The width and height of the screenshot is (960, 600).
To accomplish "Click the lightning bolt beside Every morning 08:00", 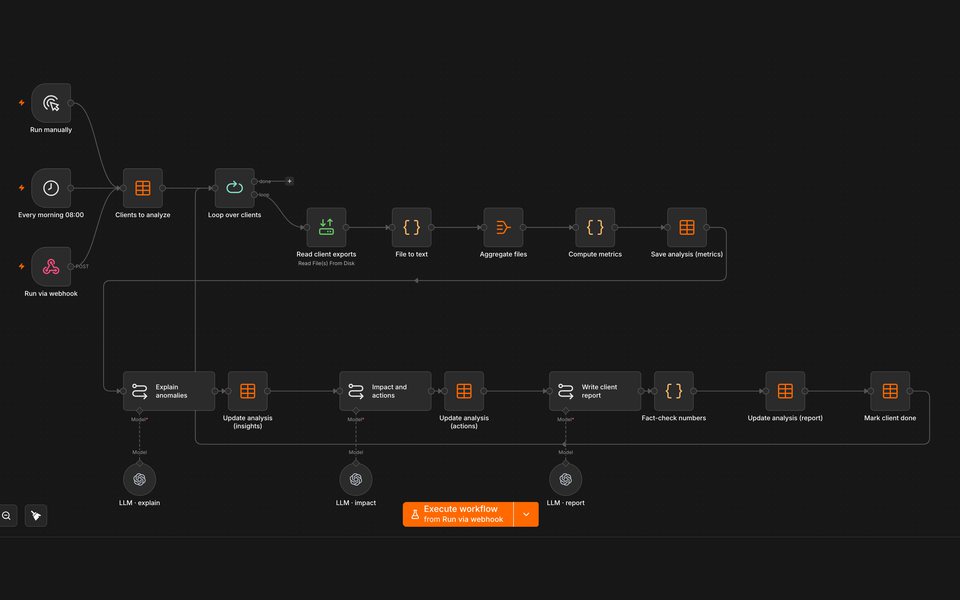I will [21, 188].
